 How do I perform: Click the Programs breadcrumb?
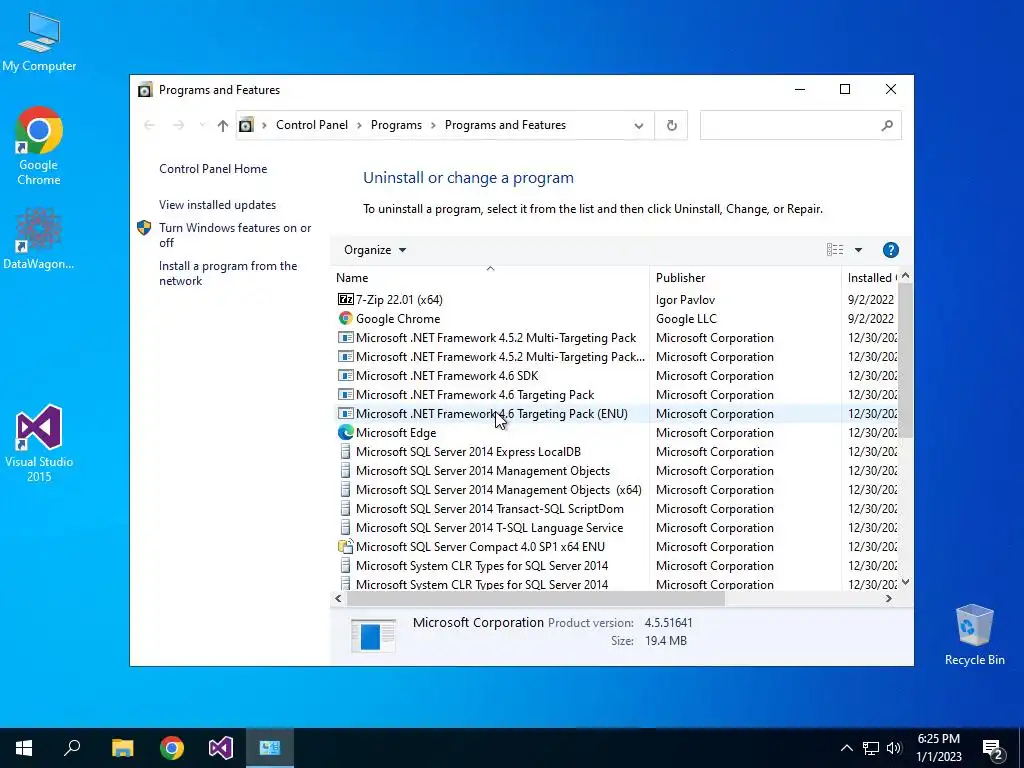coord(396,125)
